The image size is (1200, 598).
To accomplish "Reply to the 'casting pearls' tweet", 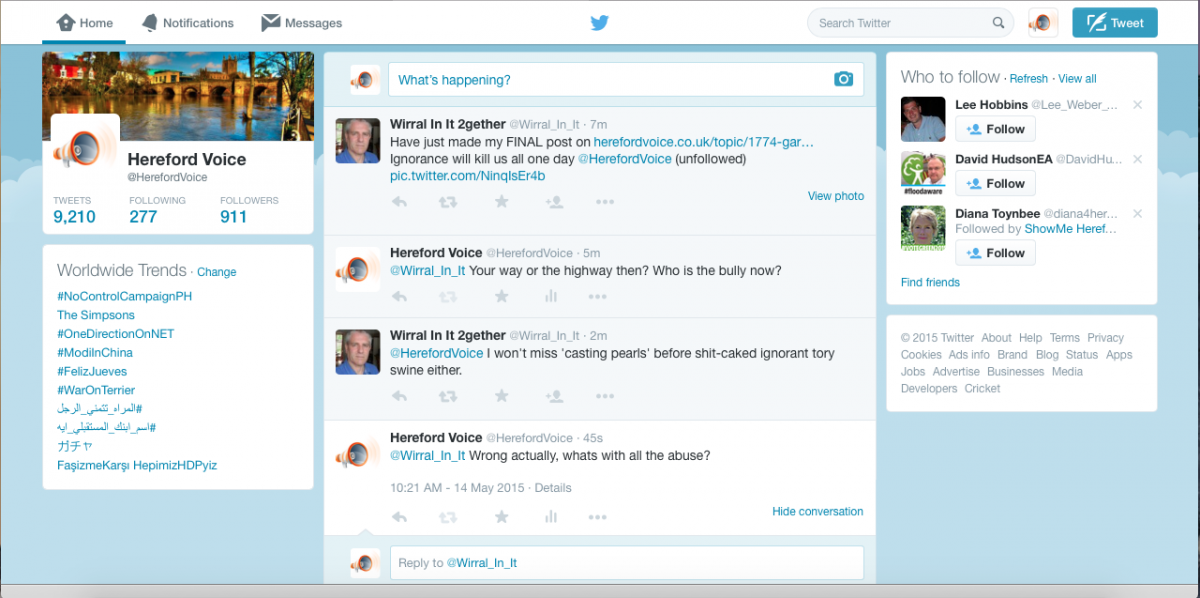I will (399, 396).
